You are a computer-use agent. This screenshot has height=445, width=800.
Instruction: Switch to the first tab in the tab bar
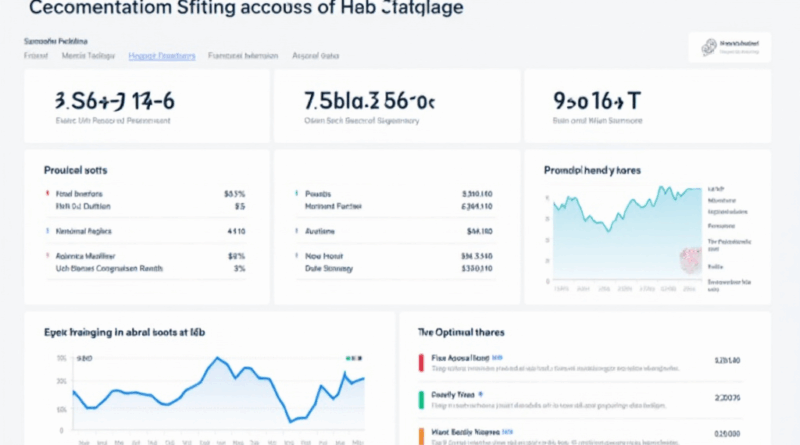click(x=36, y=57)
